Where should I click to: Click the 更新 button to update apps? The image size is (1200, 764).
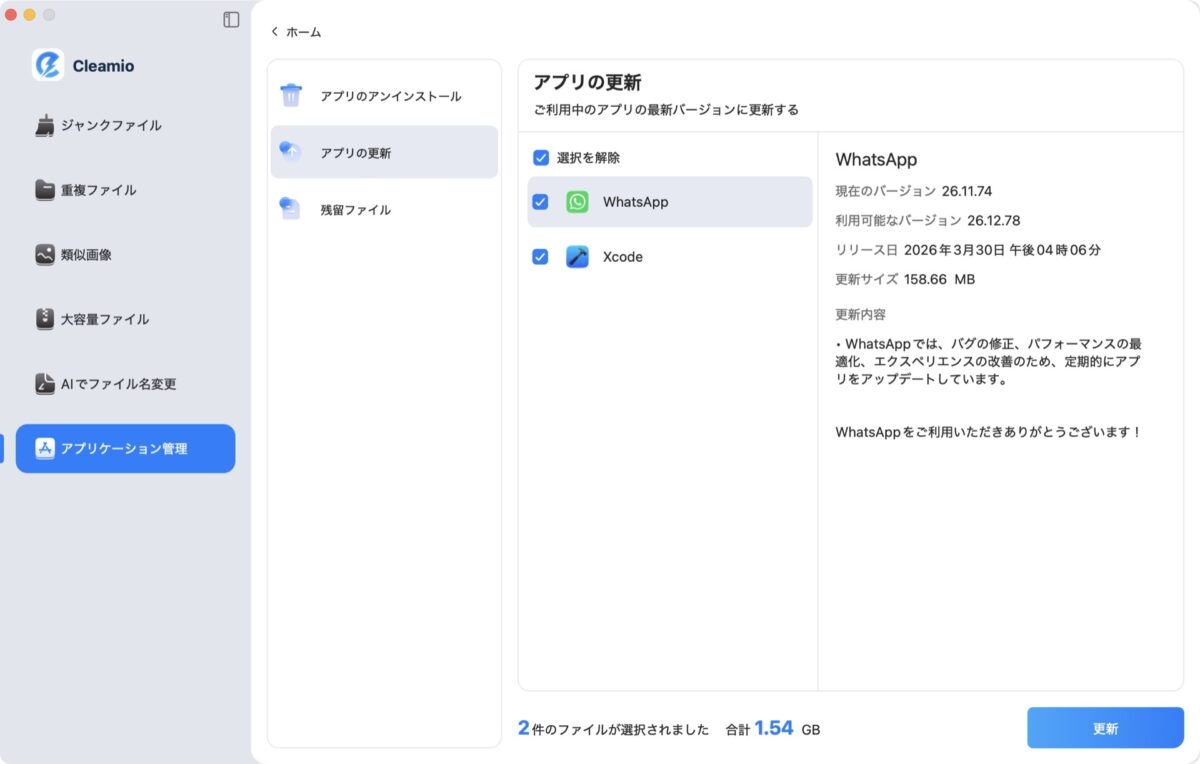(x=1105, y=728)
